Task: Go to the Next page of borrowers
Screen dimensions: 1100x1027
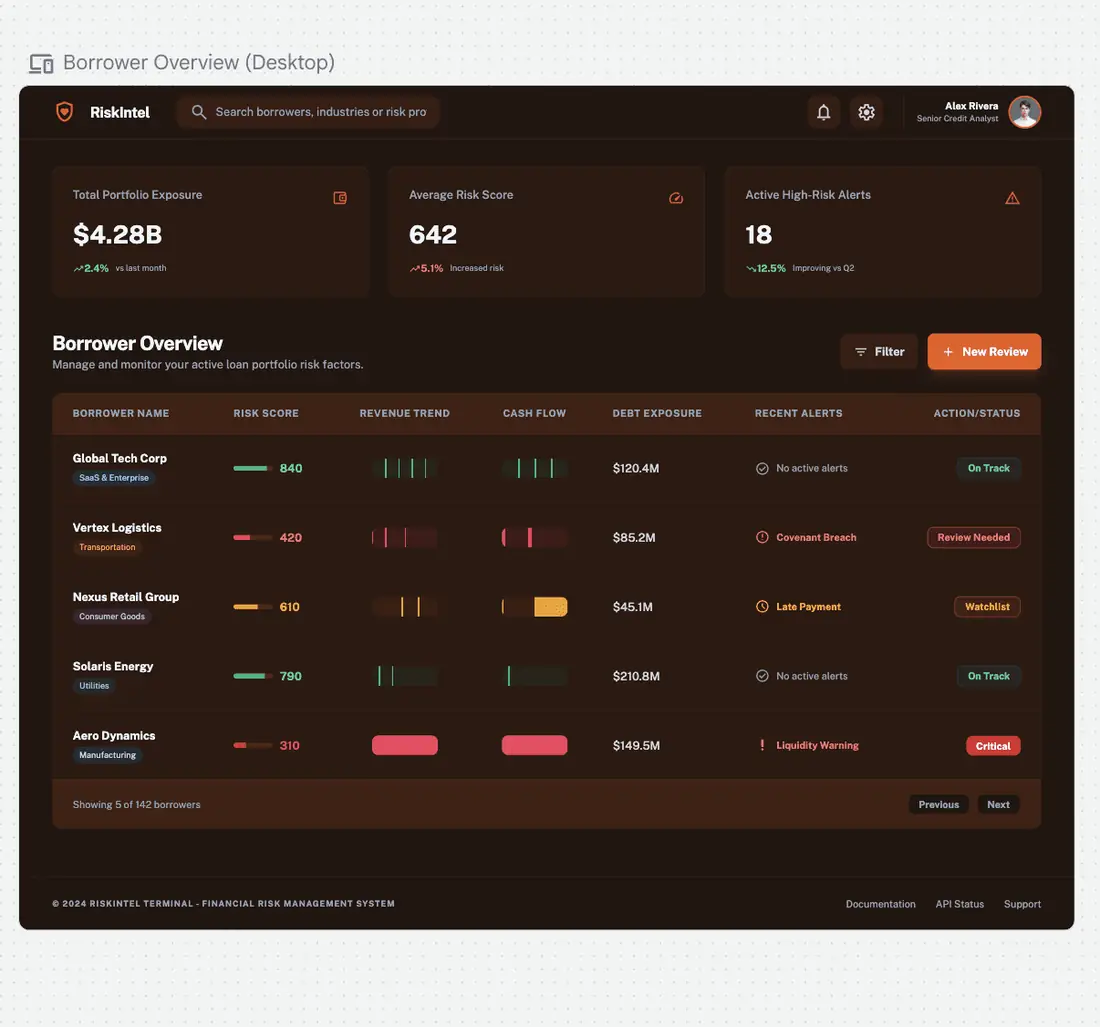Action: 998,805
